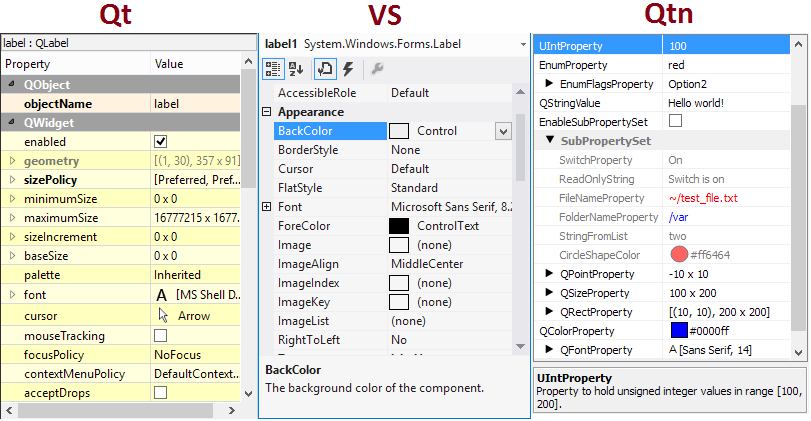Image resolution: width=811 pixels, height=421 pixels.
Task: Click the ForeColor black swatch
Action: click(399, 226)
